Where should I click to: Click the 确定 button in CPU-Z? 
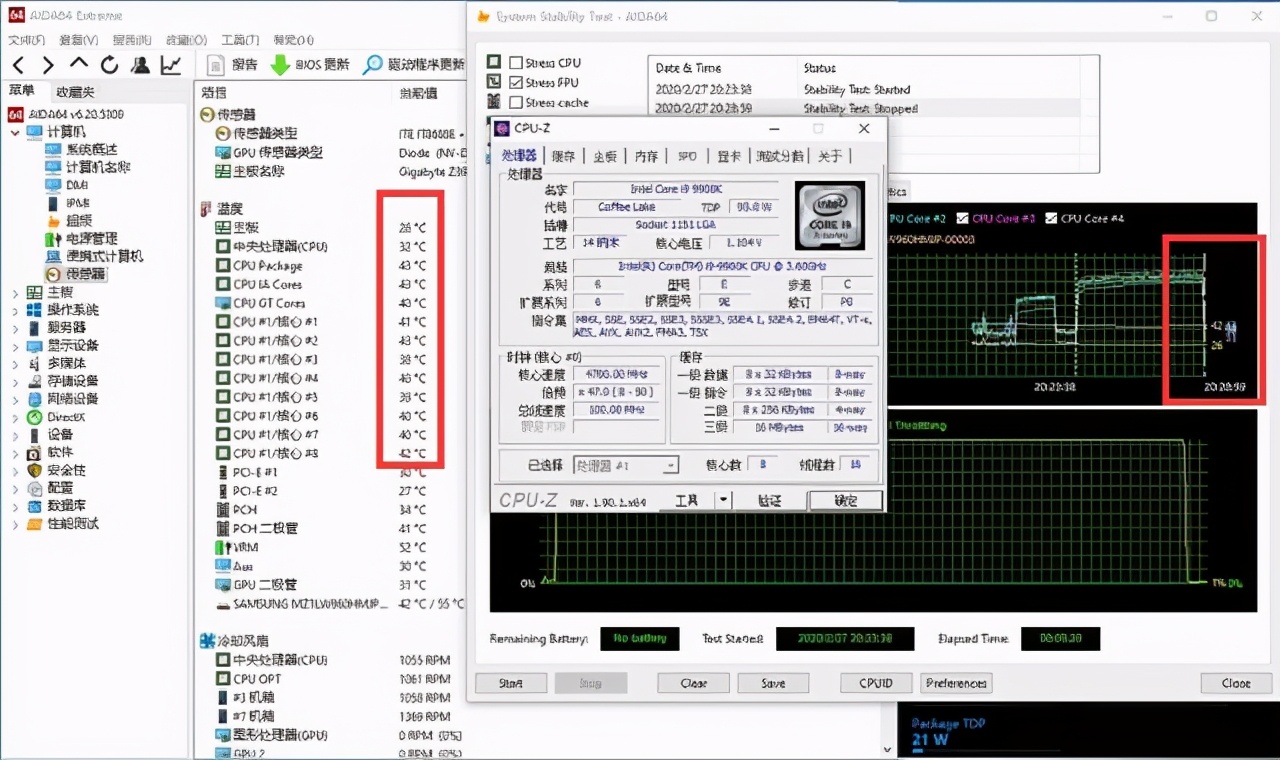pyautogui.click(x=845, y=500)
